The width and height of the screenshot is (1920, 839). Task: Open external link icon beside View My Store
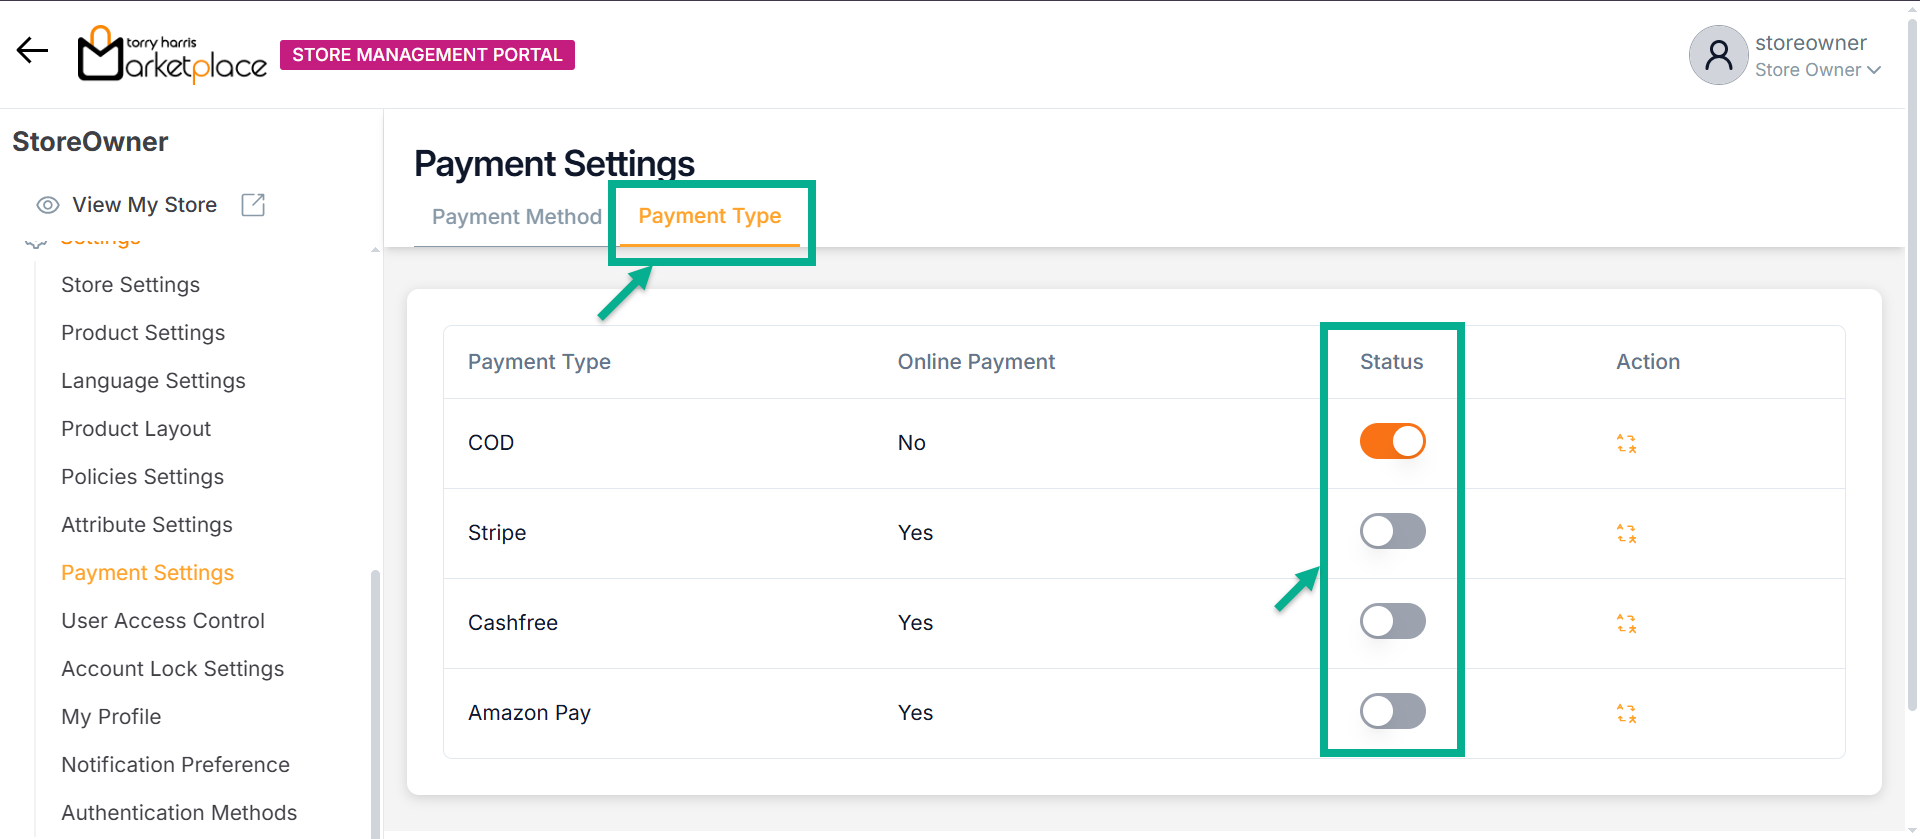click(x=253, y=205)
